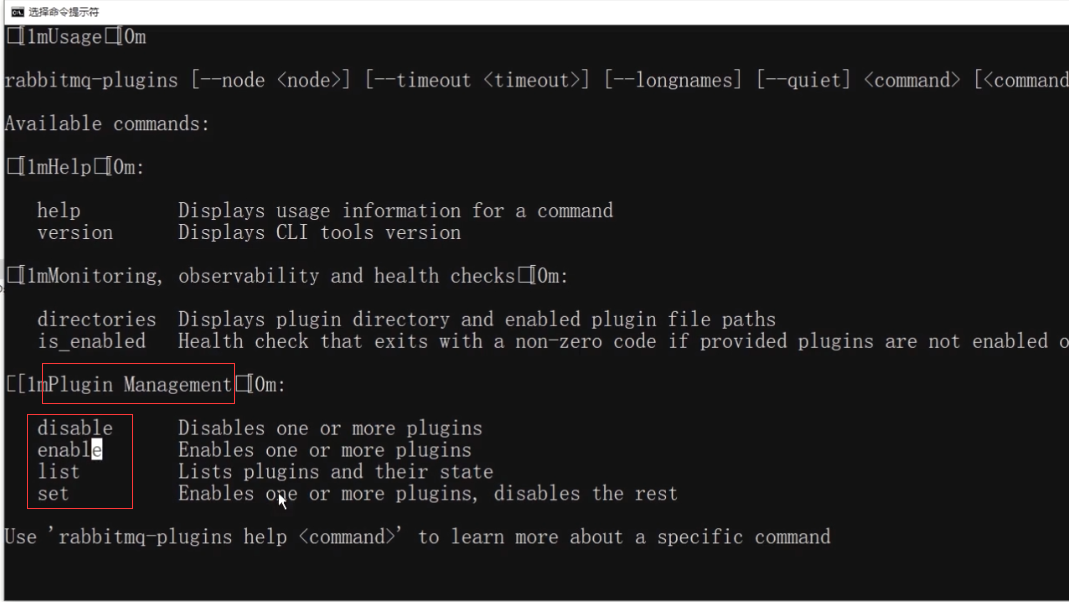Click the 'Available commands:' line

tap(107, 124)
